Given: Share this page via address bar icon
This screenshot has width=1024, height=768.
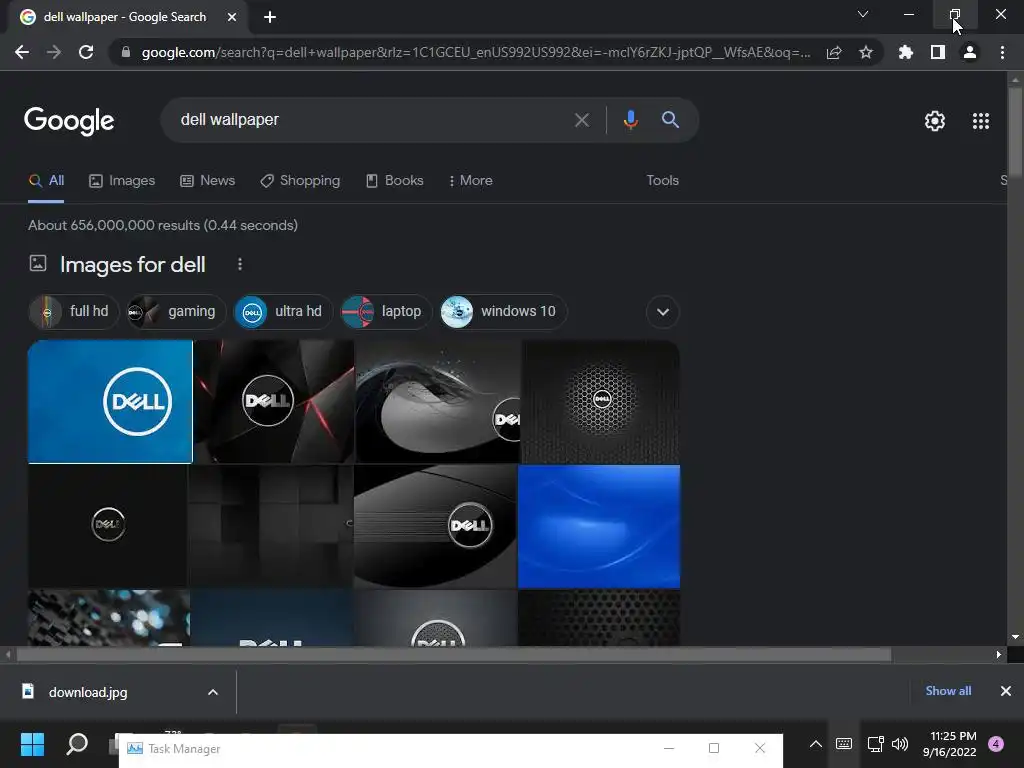Looking at the screenshot, I should click(834, 53).
